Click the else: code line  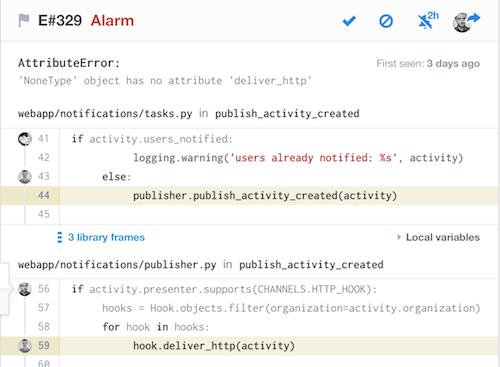pyautogui.click(x=117, y=177)
